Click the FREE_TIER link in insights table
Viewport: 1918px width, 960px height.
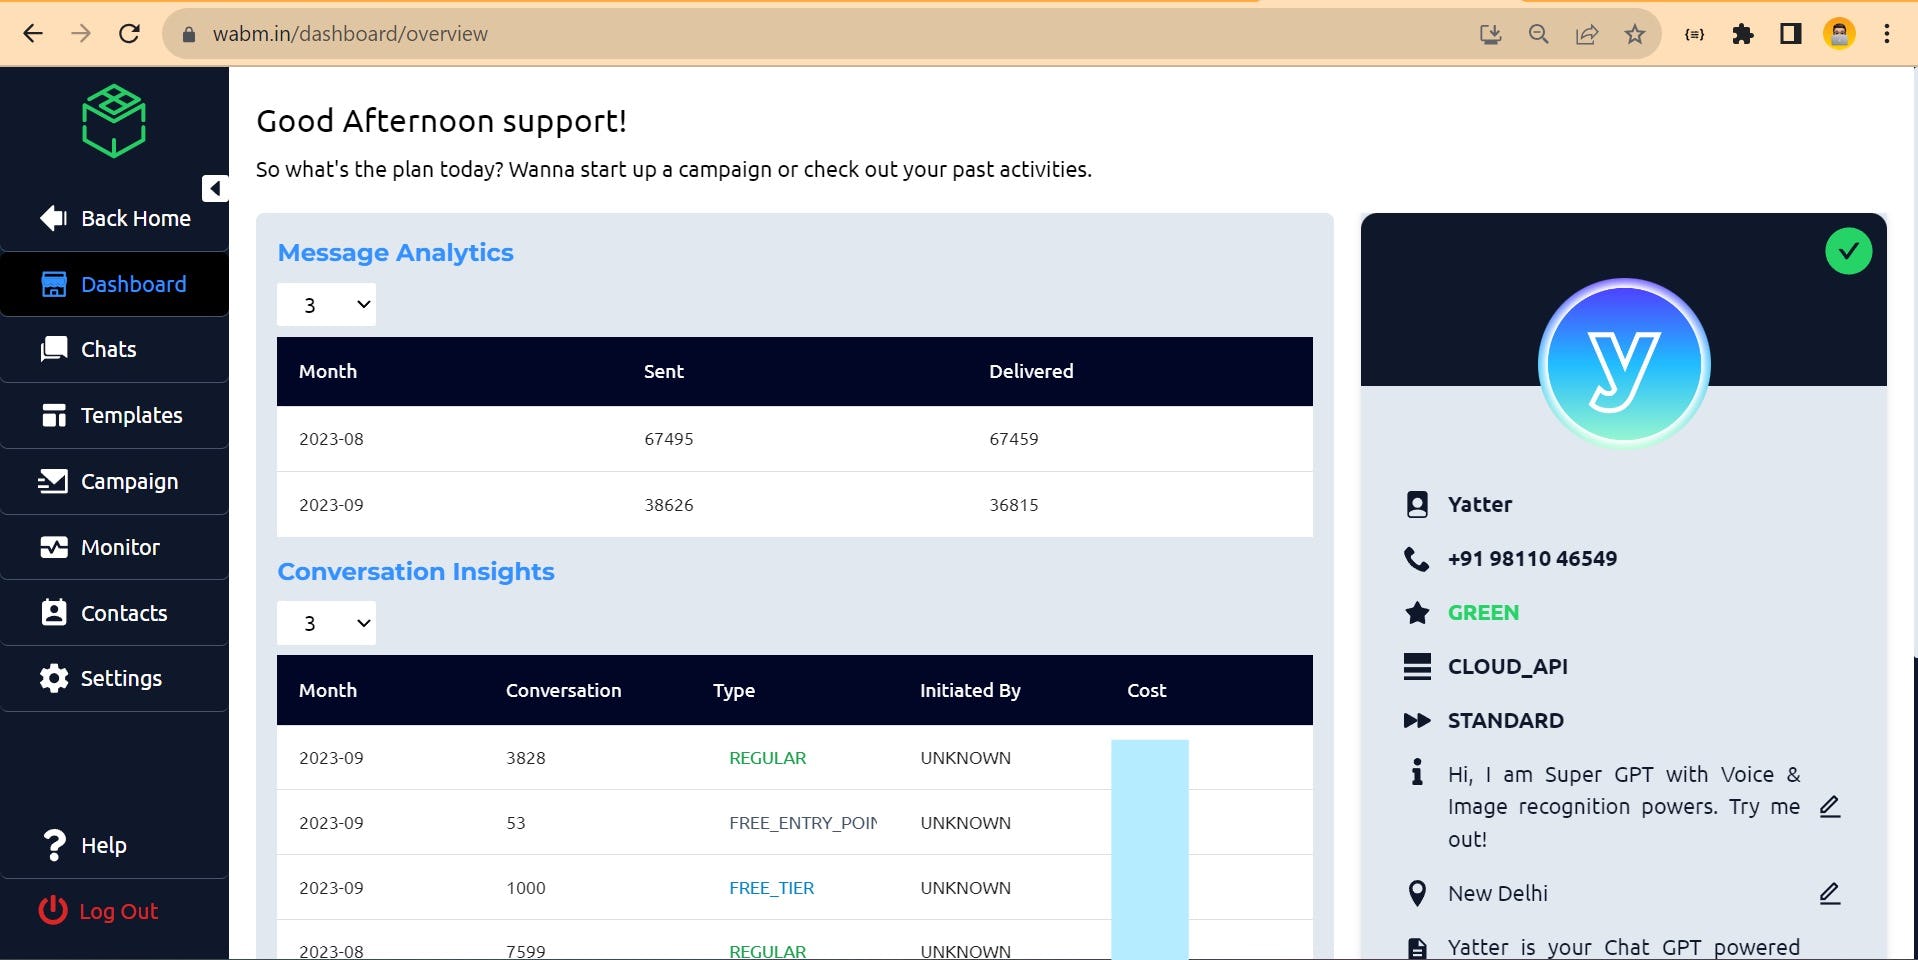click(x=771, y=888)
